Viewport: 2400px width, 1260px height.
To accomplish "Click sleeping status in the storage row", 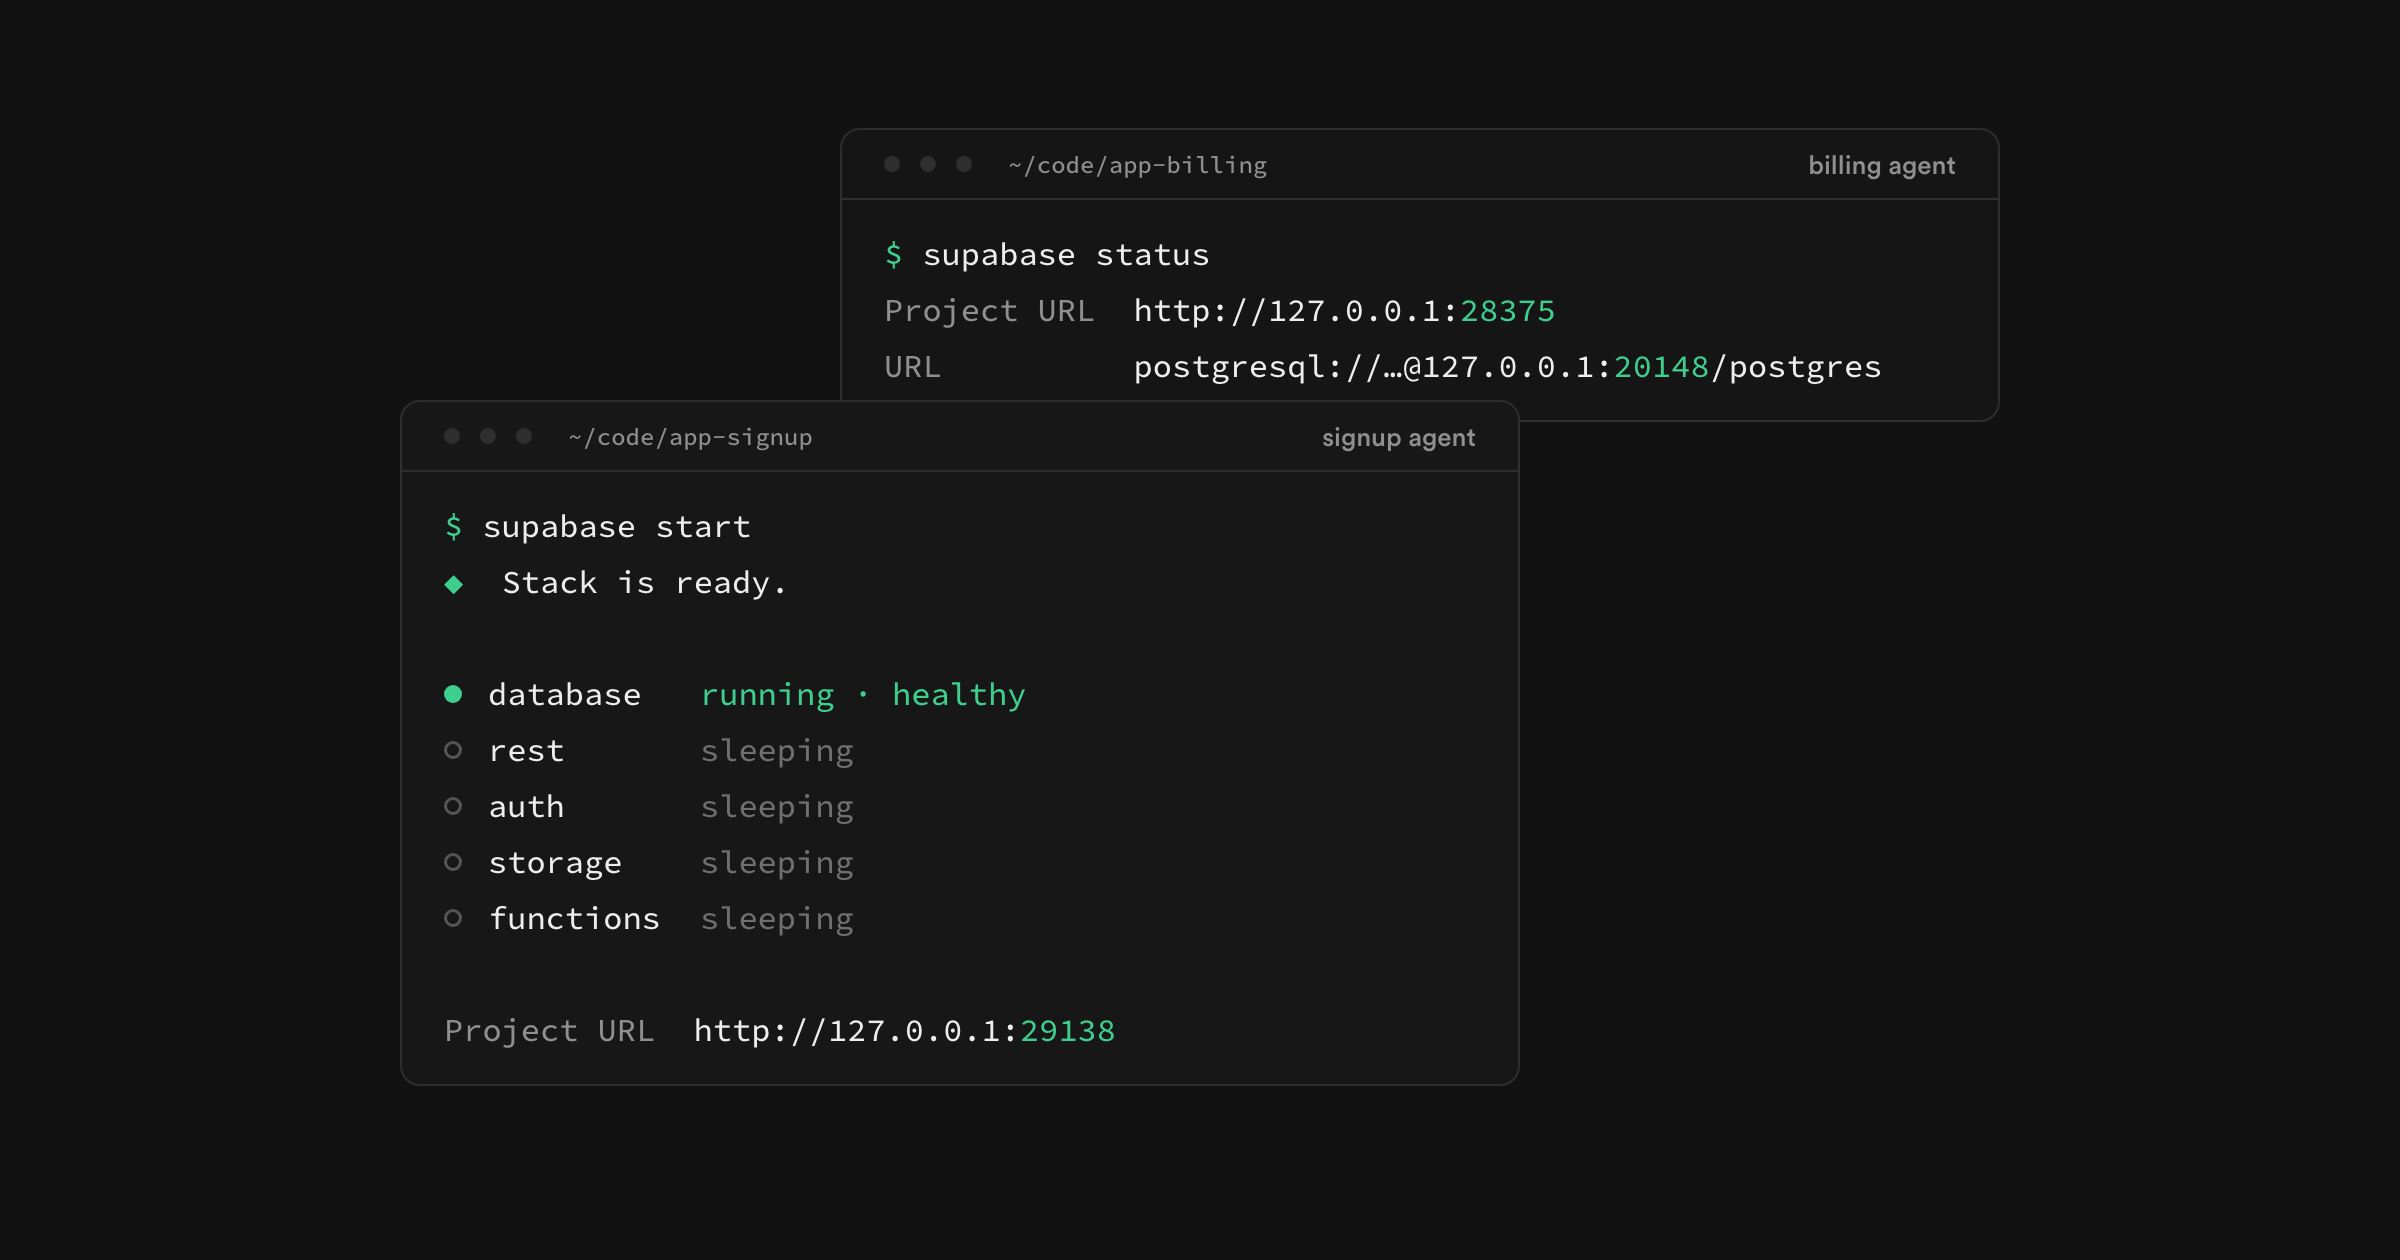I will click(777, 863).
